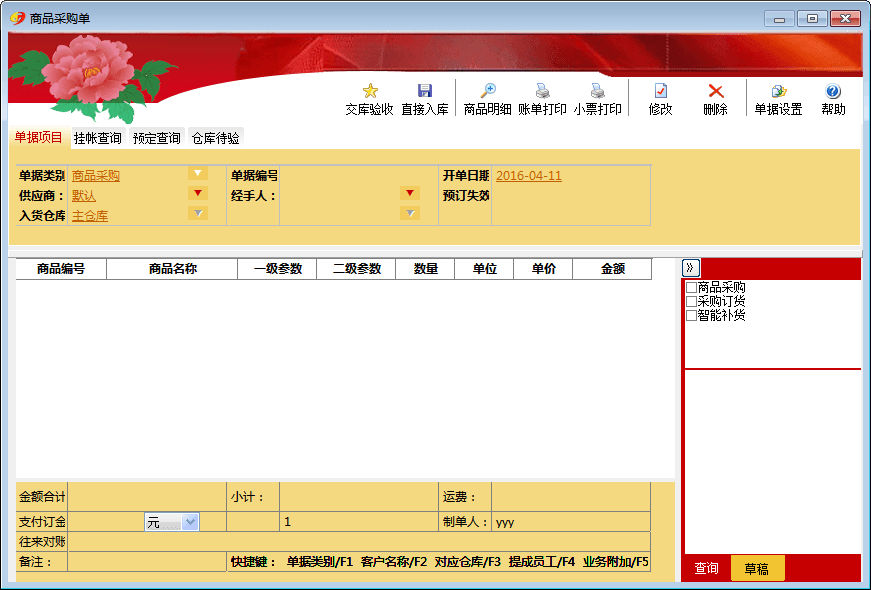Enable the 商品采购 checkbox
Image resolution: width=871 pixels, height=590 pixels.
tap(691, 288)
